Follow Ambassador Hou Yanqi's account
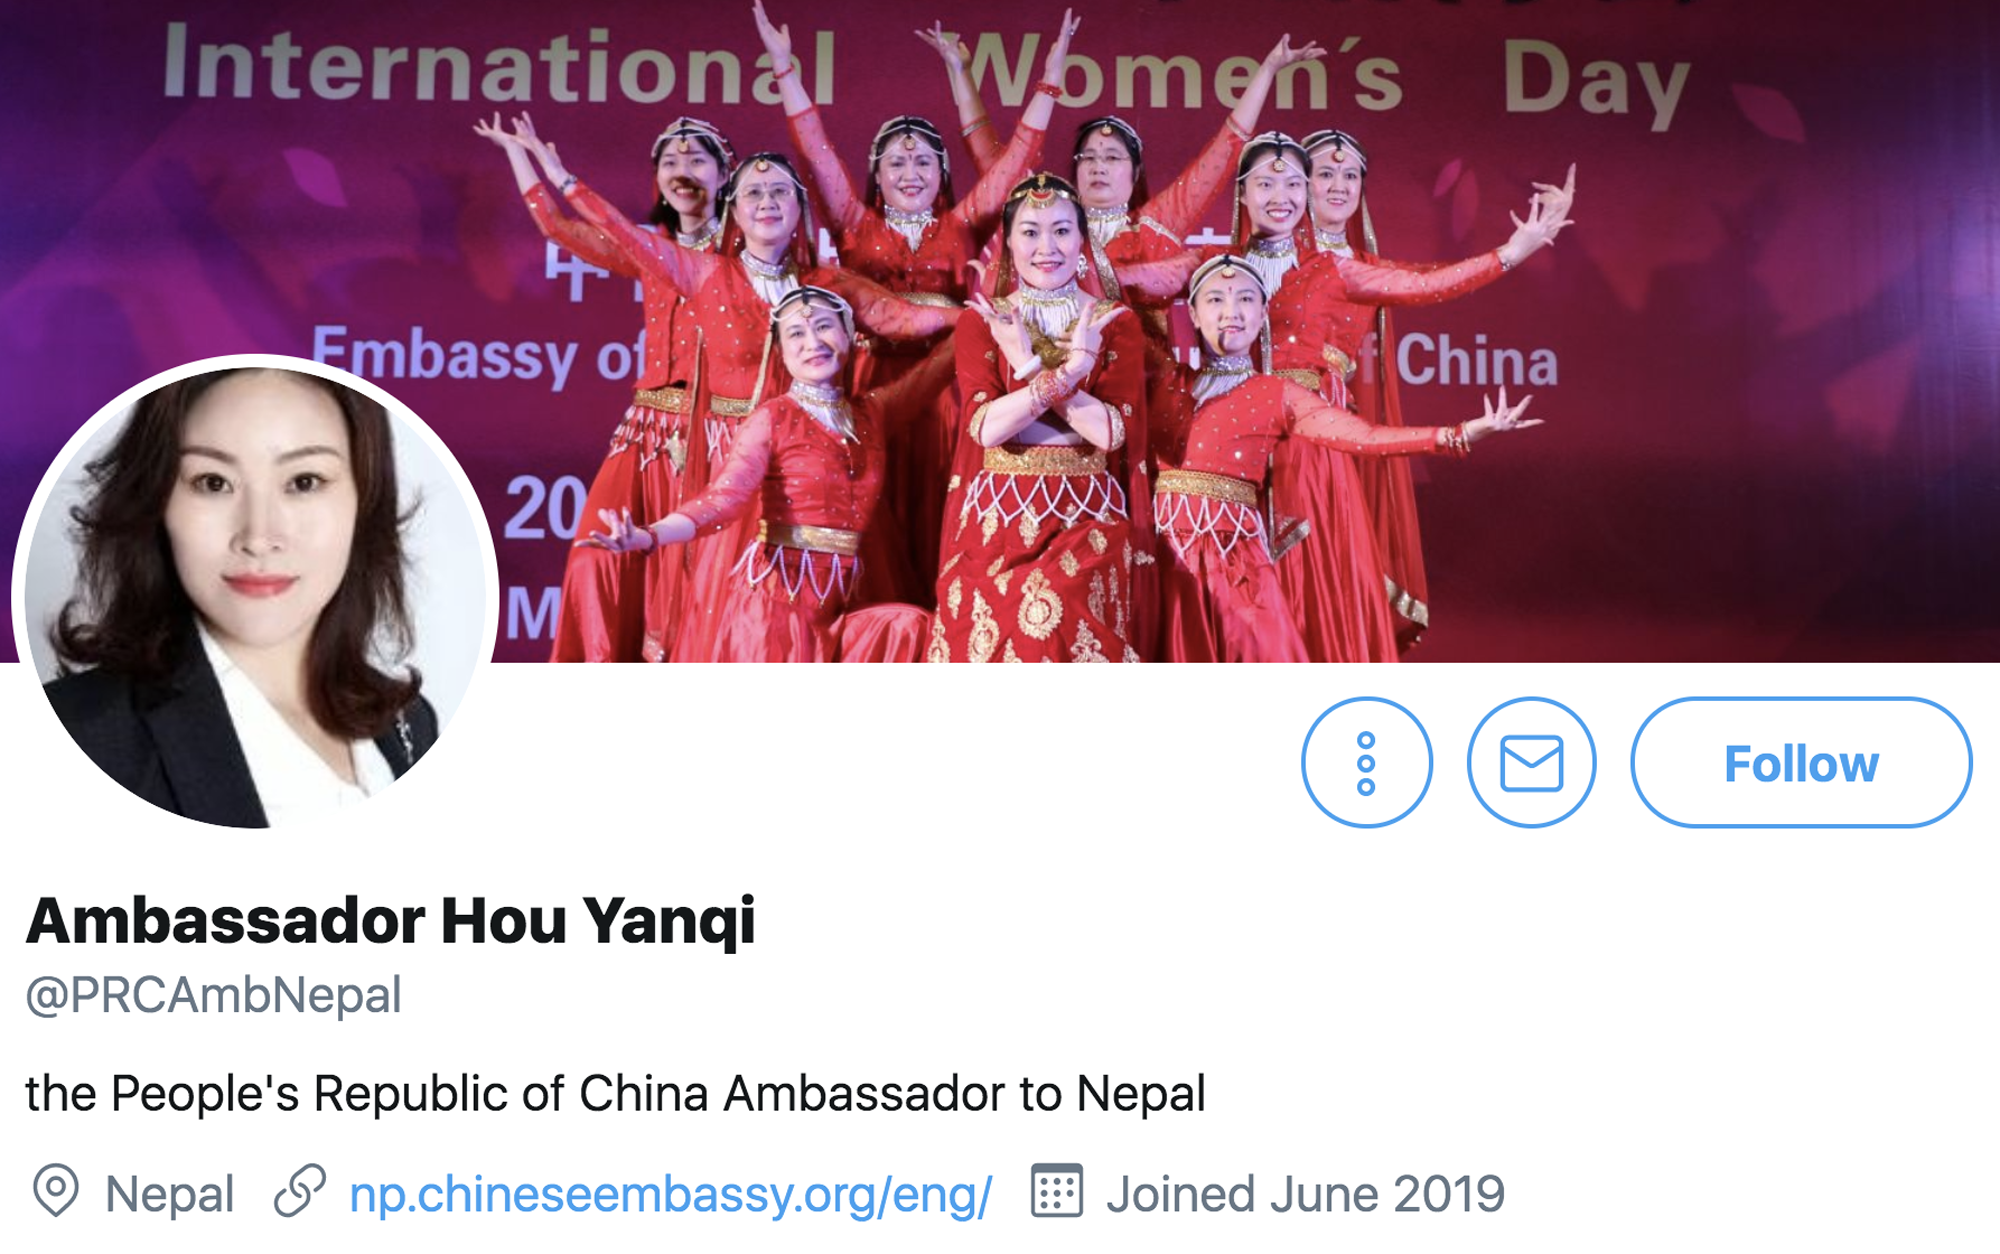 click(1801, 763)
